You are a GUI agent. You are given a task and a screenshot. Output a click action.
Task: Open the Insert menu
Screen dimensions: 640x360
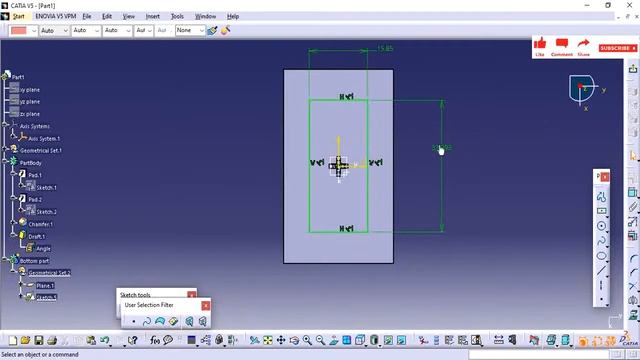(153, 17)
